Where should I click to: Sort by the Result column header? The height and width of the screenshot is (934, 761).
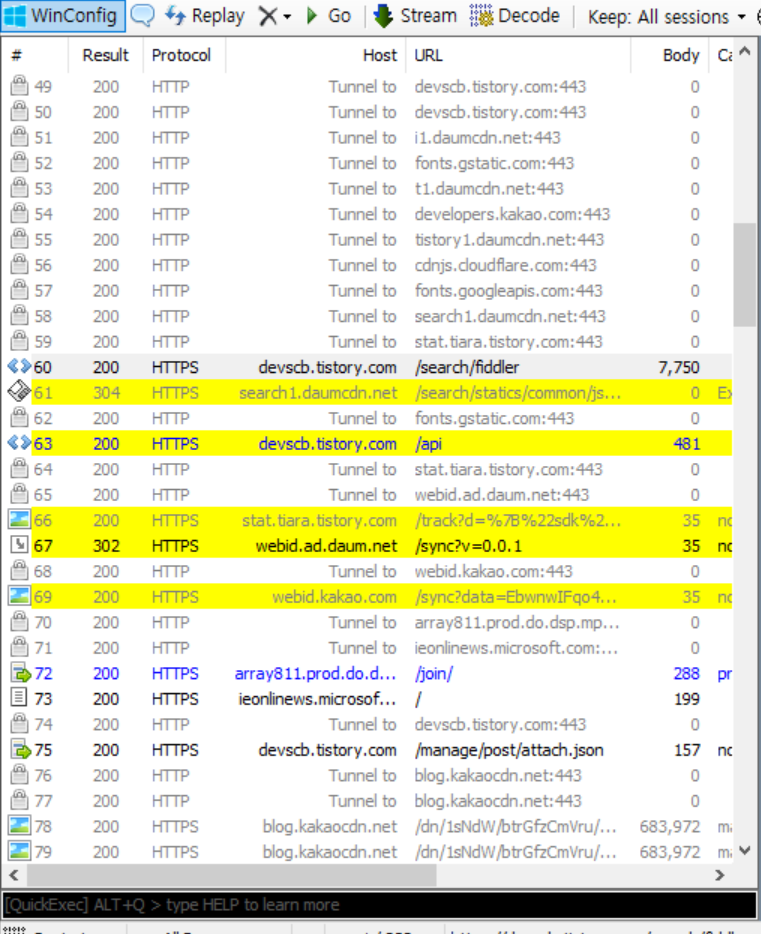[x=105, y=55]
